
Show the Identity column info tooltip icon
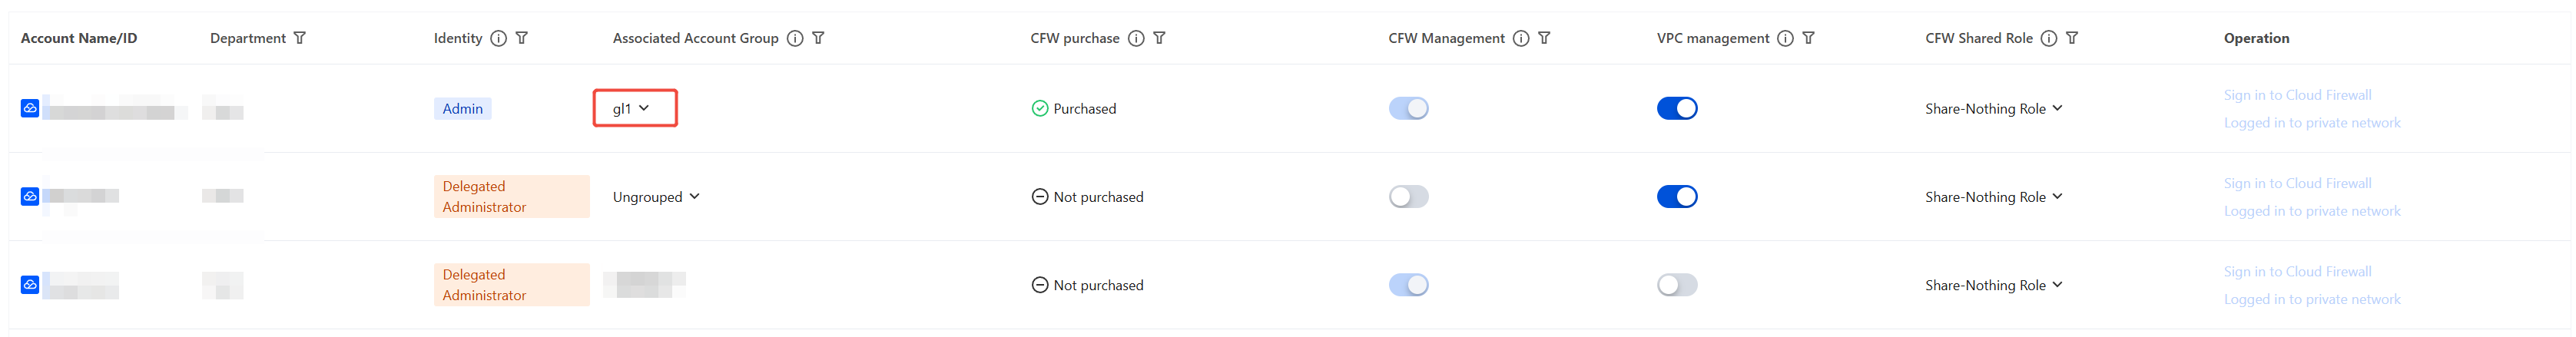pyautogui.click(x=498, y=38)
